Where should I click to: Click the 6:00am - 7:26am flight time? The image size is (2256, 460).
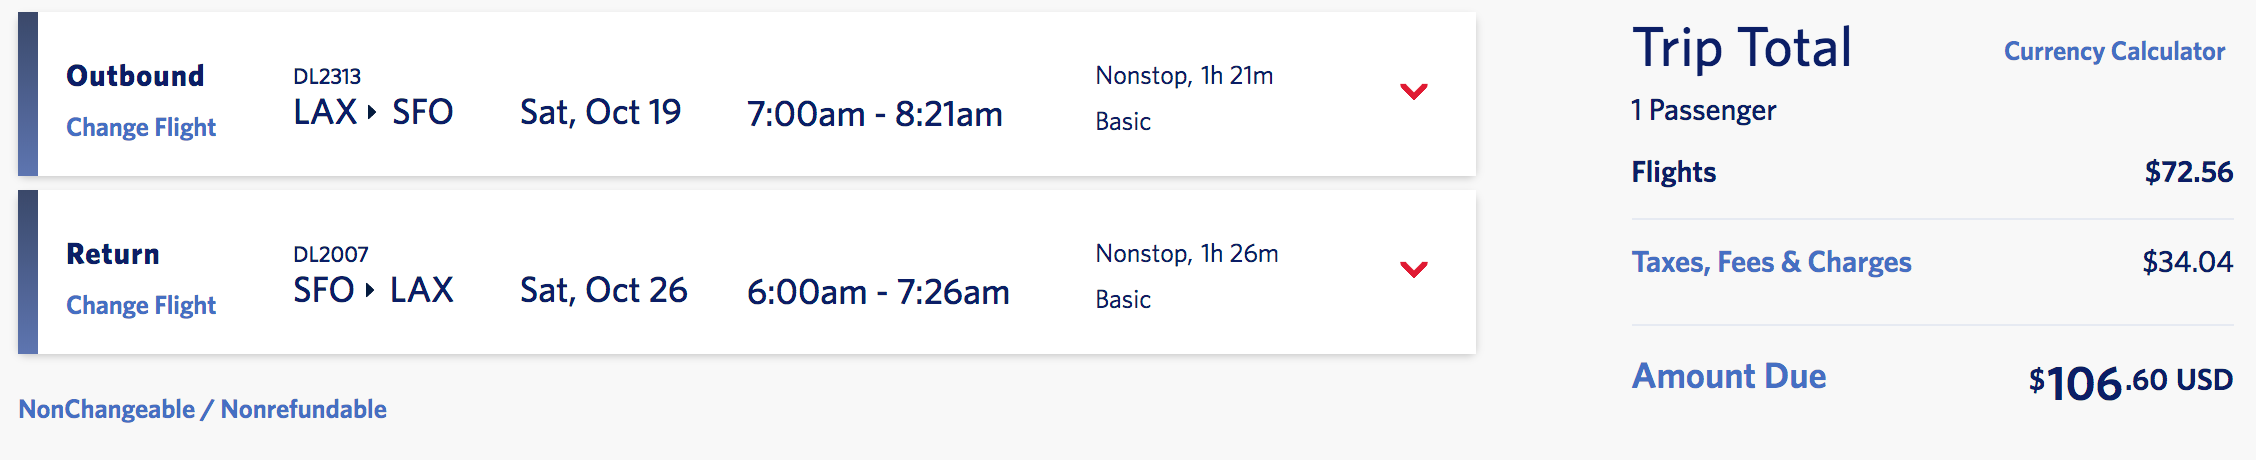[x=878, y=293]
